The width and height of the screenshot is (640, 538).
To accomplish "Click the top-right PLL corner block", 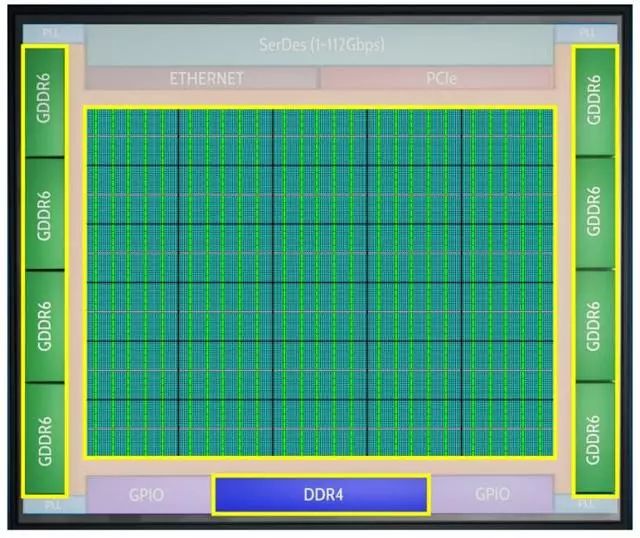I will pyautogui.click(x=597, y=32).
